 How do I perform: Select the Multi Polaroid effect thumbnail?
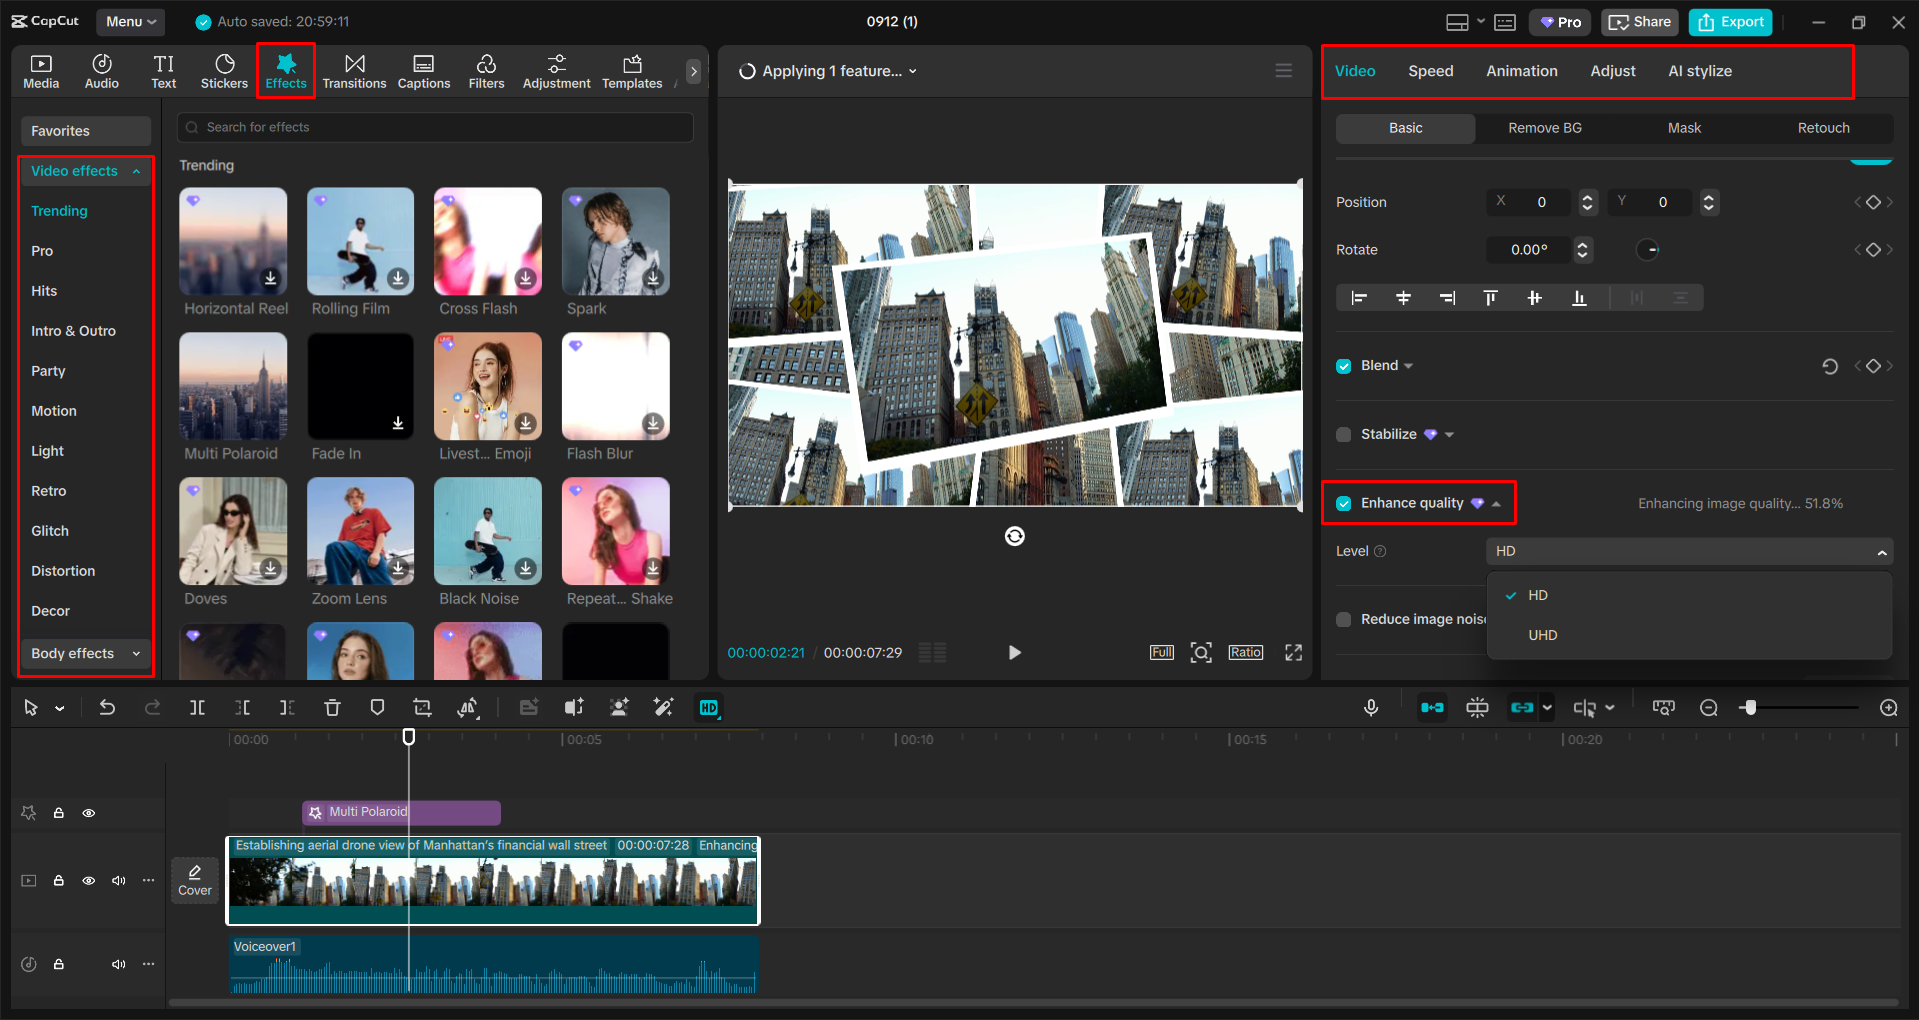(232, 386)
